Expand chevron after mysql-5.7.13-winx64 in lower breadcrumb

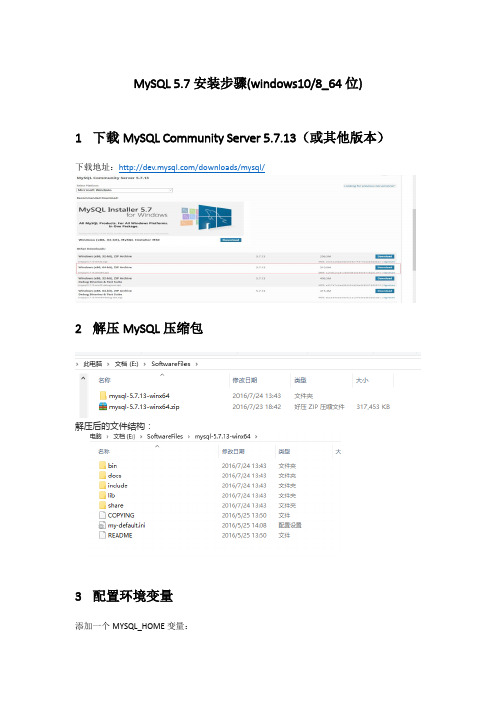(256, 436)
